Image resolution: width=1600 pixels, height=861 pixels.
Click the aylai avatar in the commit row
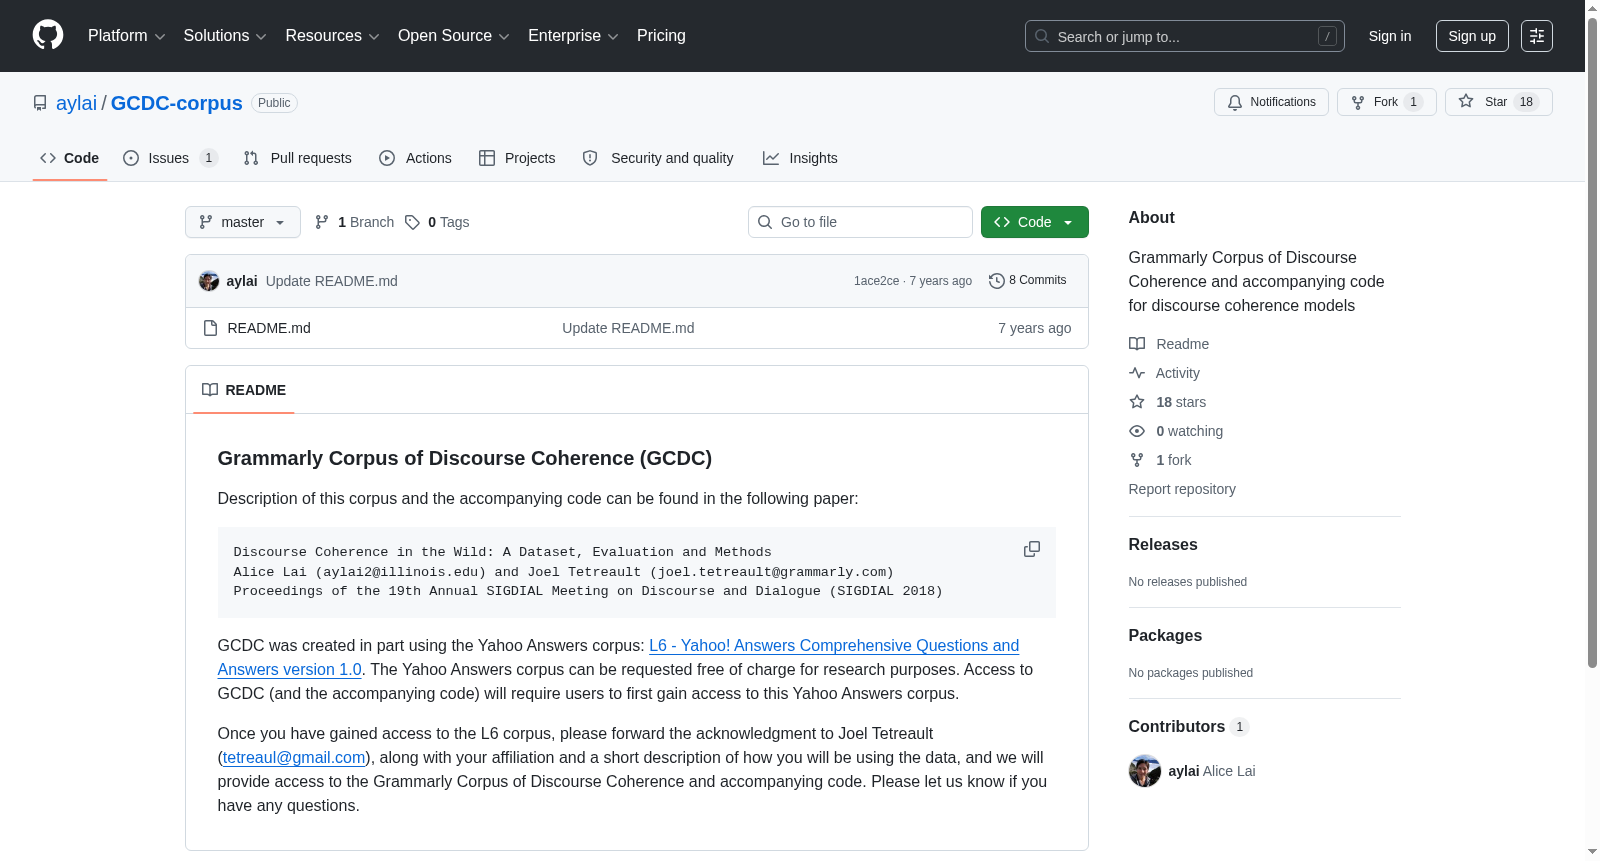(x=209, y=281)
